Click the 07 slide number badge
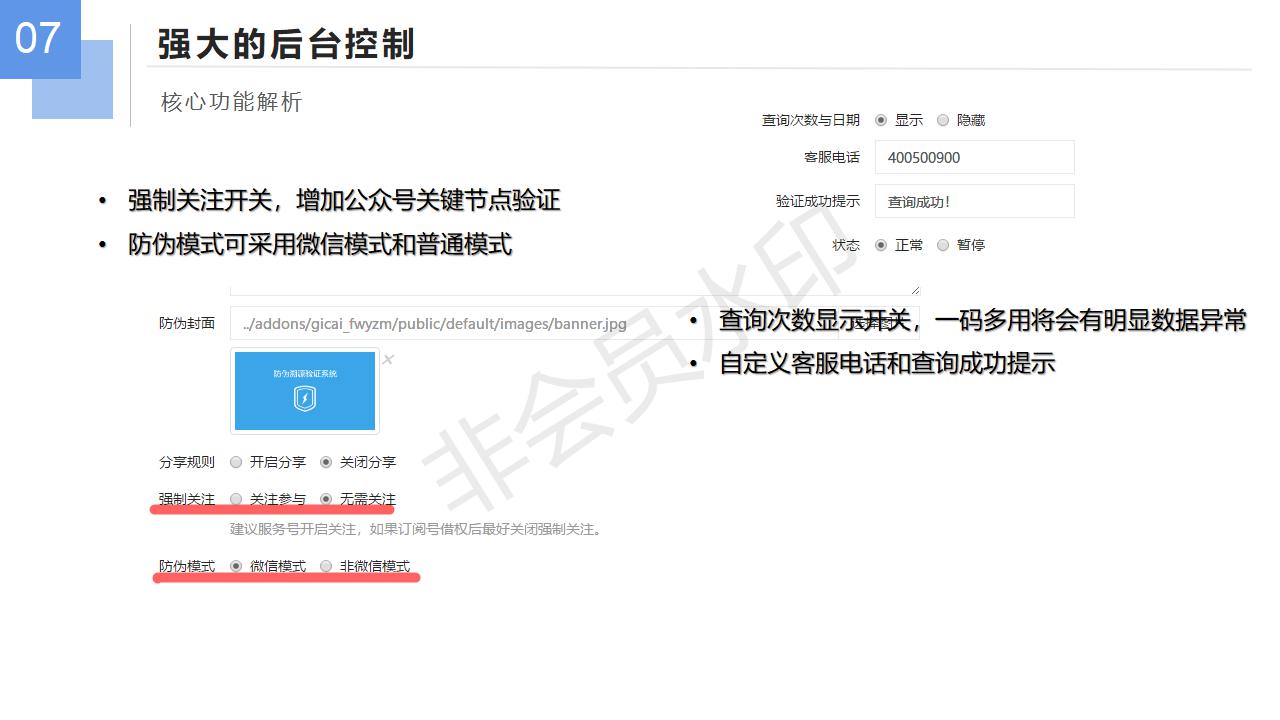The image size is (1280, 720). coord(39,39)
